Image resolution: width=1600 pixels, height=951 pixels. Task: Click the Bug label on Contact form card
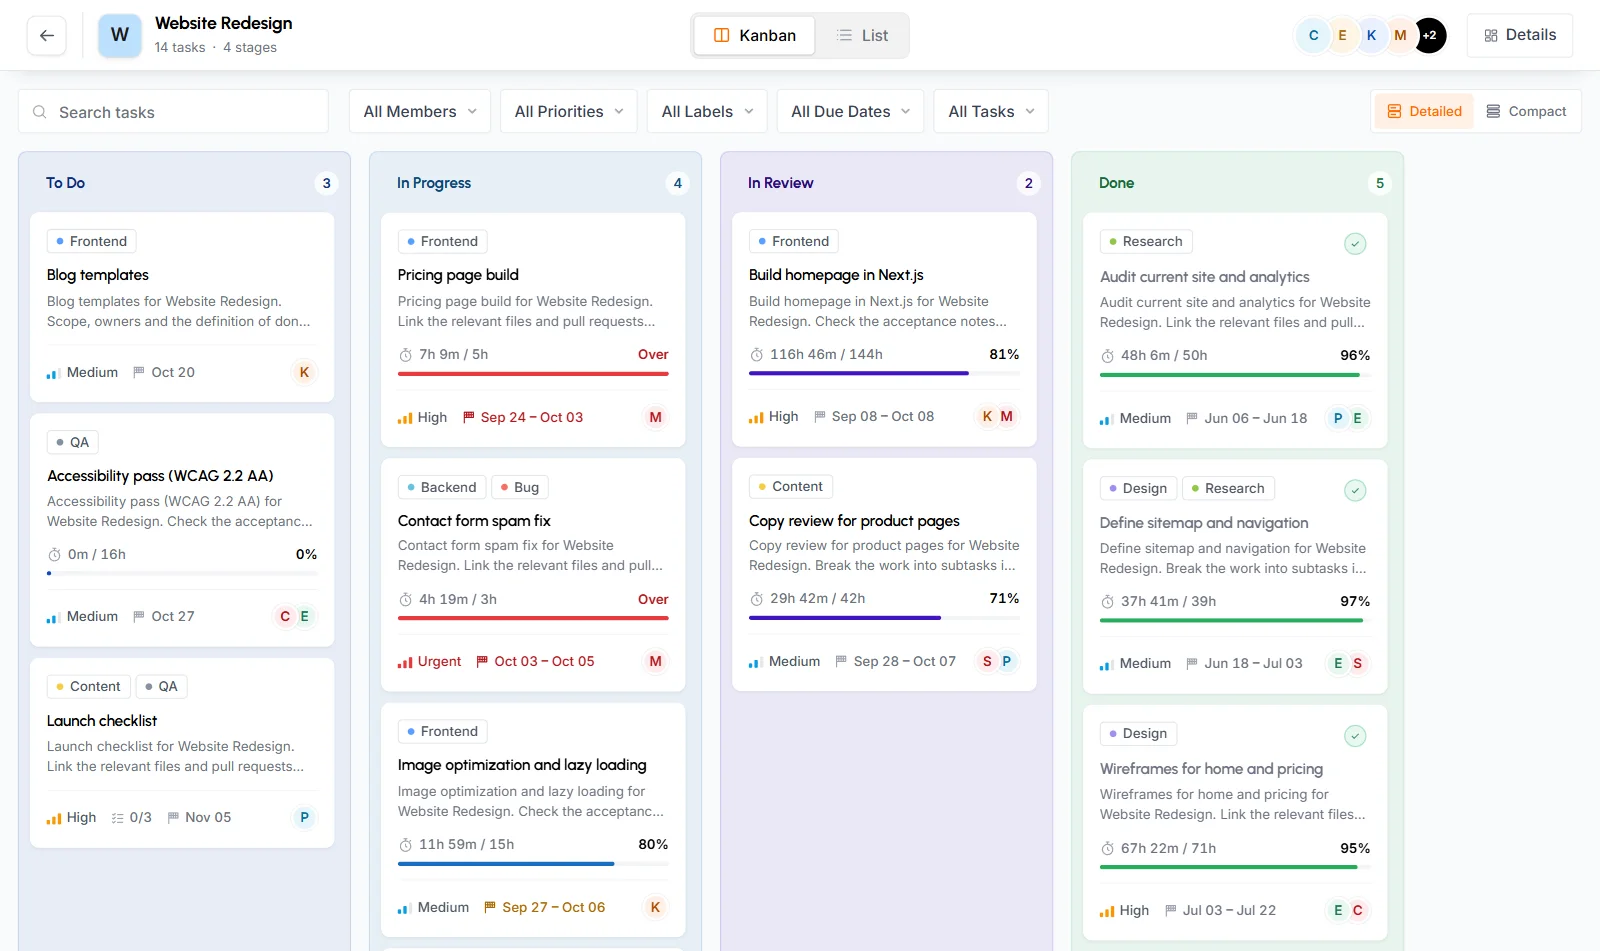tap(520, 487)
